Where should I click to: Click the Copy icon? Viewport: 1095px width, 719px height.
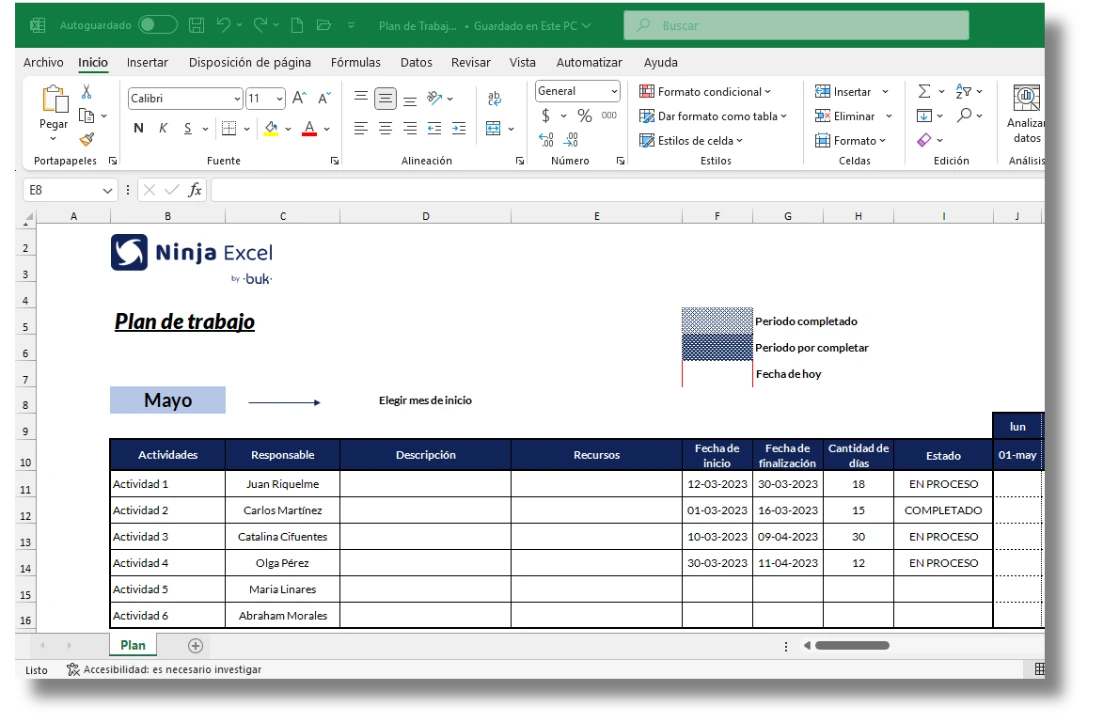(87, 115)
